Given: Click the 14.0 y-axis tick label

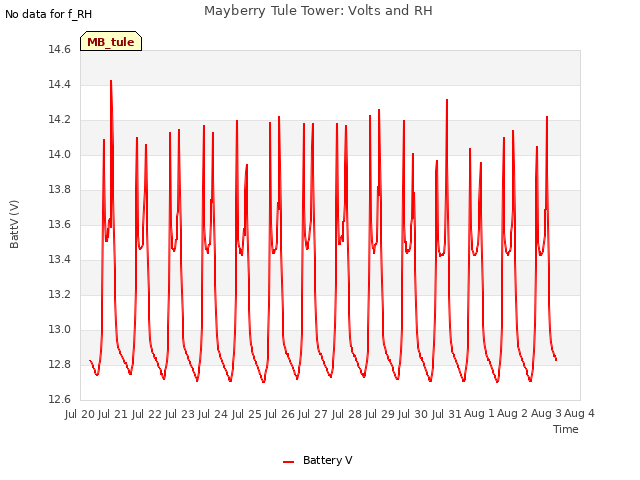Looking at the screenshot, I should [59, 155].
